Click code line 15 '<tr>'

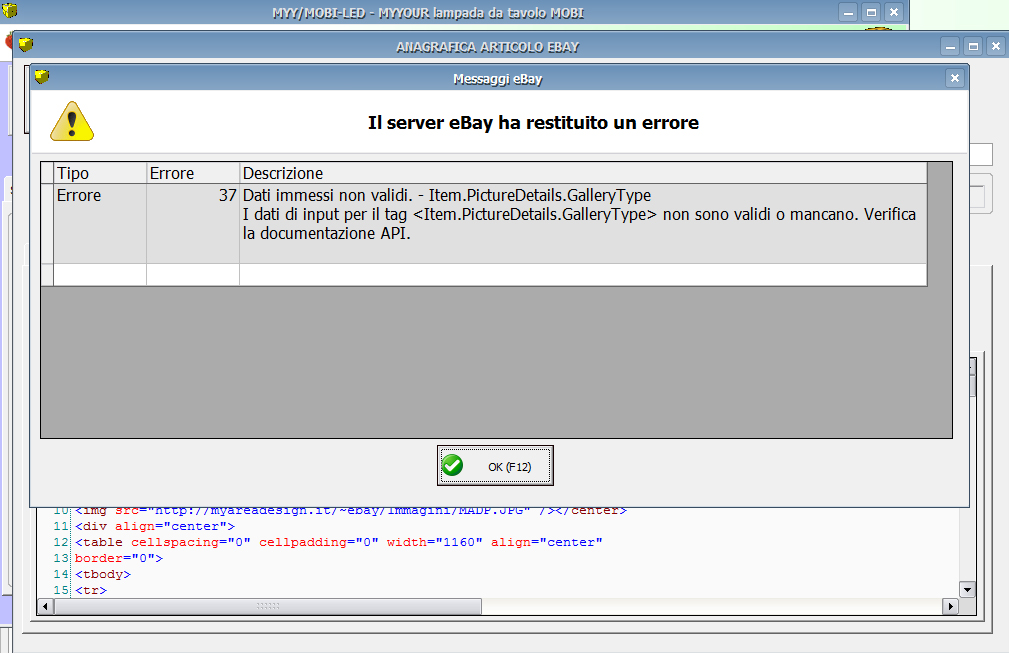tap(91, 591)
